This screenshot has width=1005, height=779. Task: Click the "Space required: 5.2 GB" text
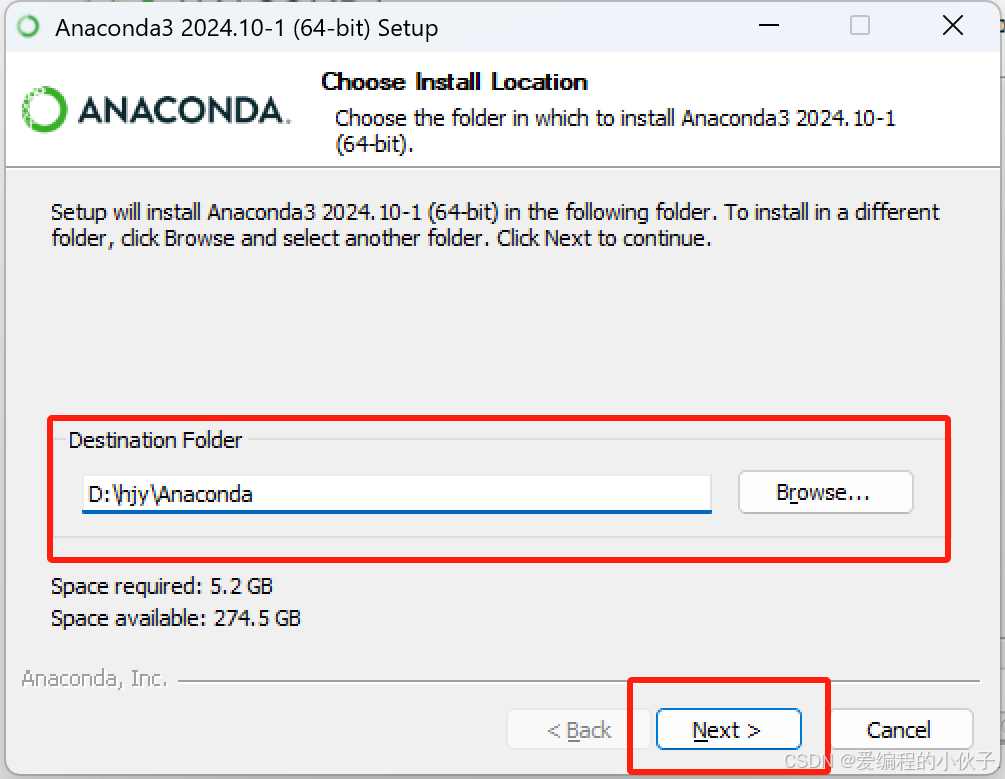162,586
